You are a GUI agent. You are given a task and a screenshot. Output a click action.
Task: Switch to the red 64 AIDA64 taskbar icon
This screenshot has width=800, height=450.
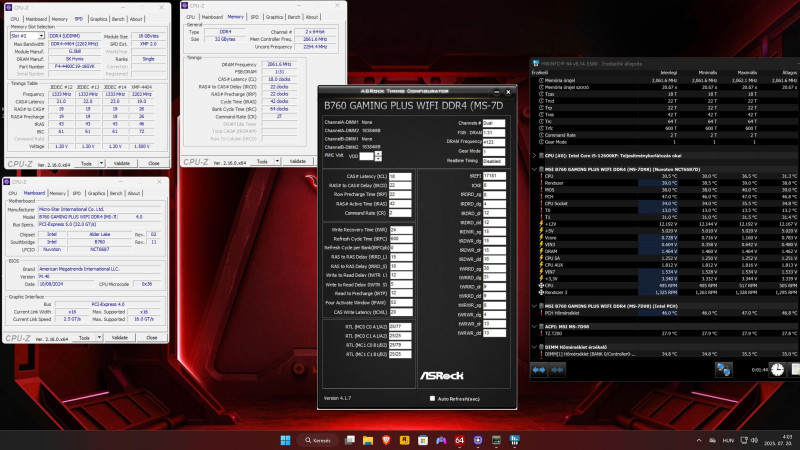(x=460, y=440)
